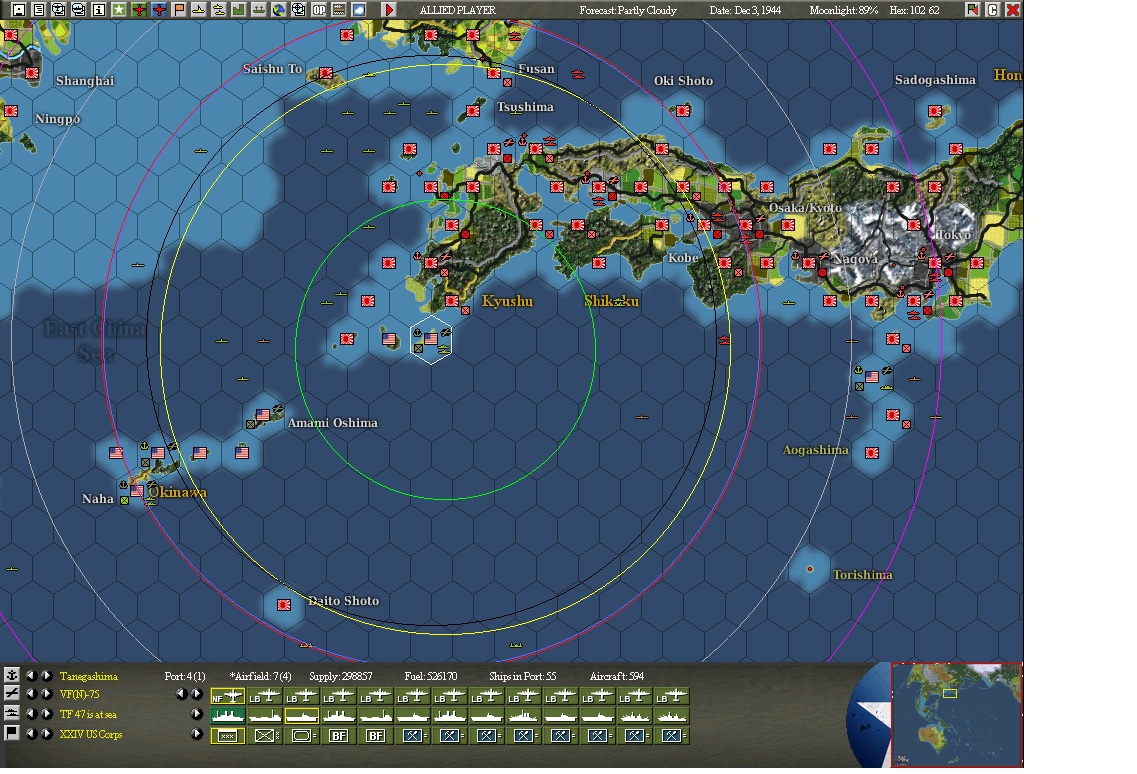Viewport: 1137px width, 774px height.
Task: Click the crosshair target toolbar icon
Action: pos(298,10)
